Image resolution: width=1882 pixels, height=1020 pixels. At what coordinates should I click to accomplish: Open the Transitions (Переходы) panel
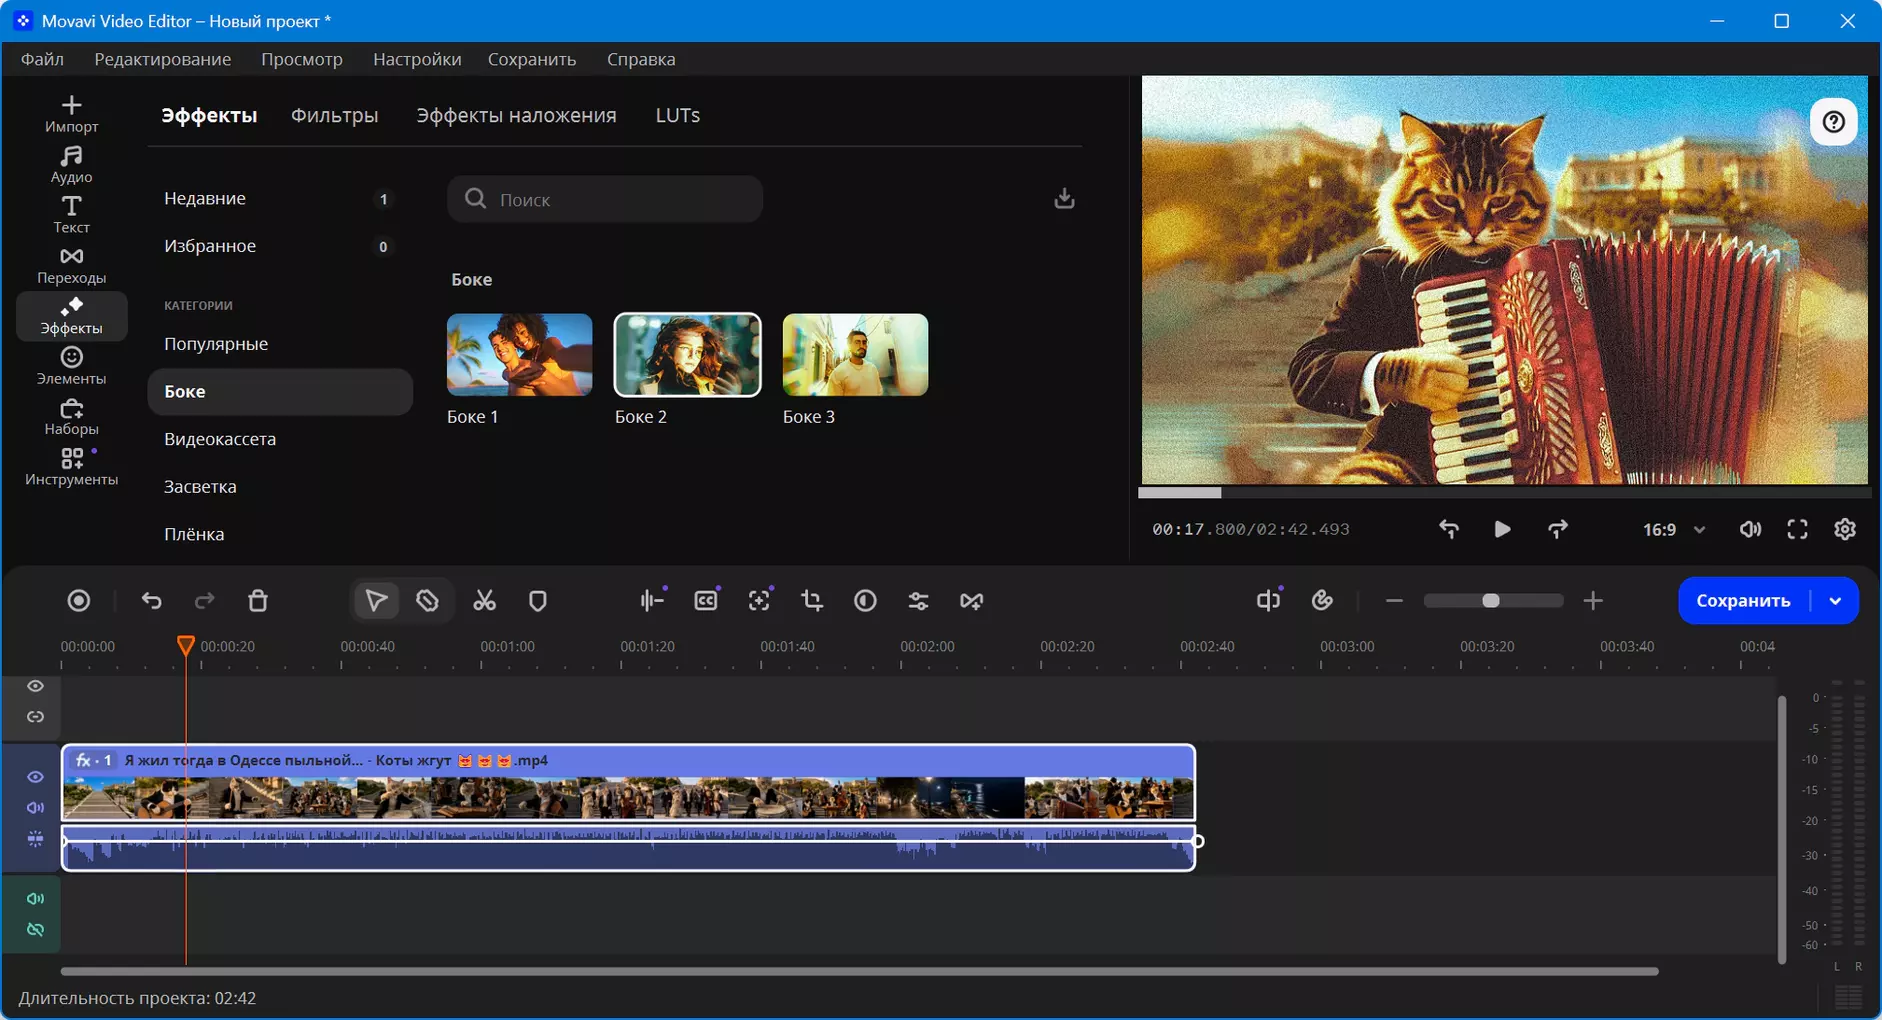71,265
